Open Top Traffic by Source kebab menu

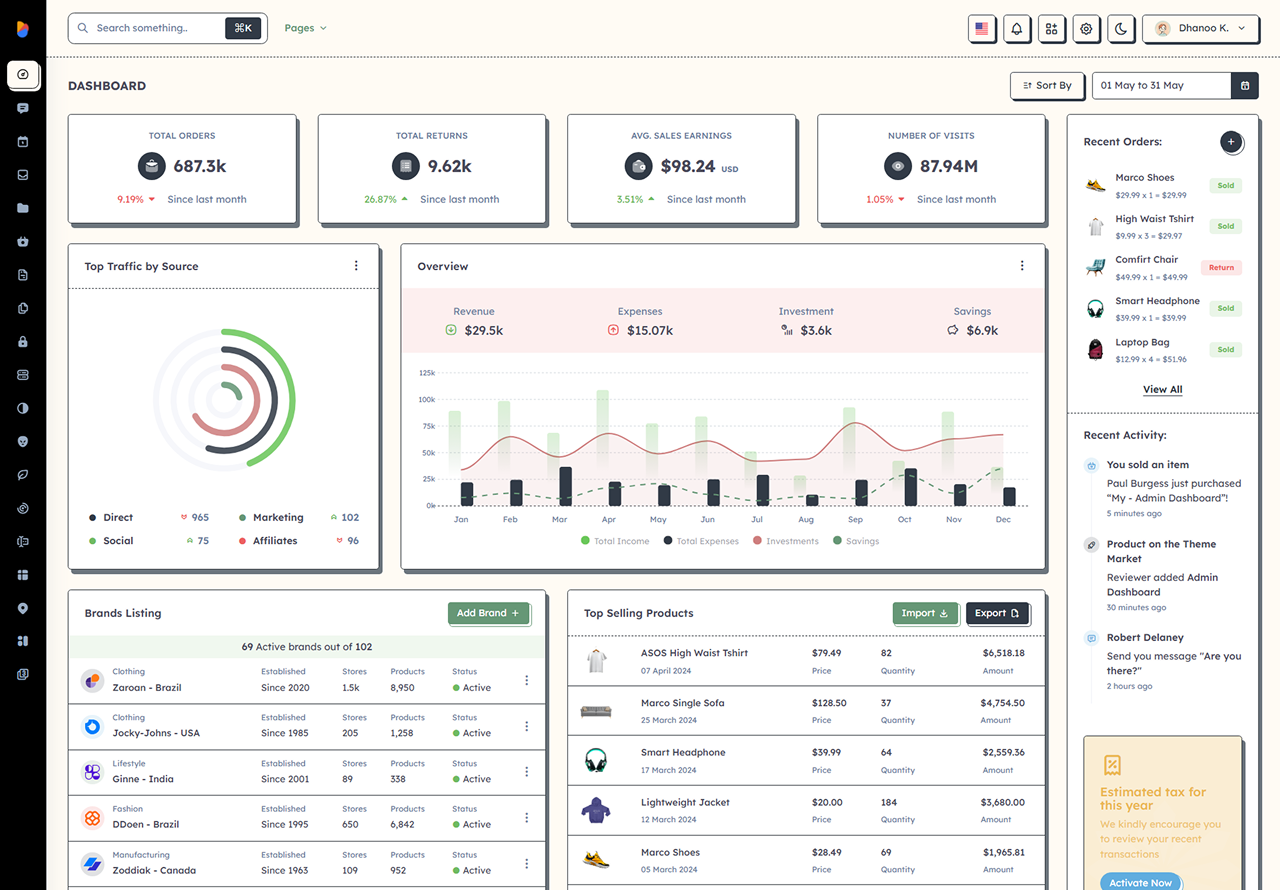pos(356,266)
